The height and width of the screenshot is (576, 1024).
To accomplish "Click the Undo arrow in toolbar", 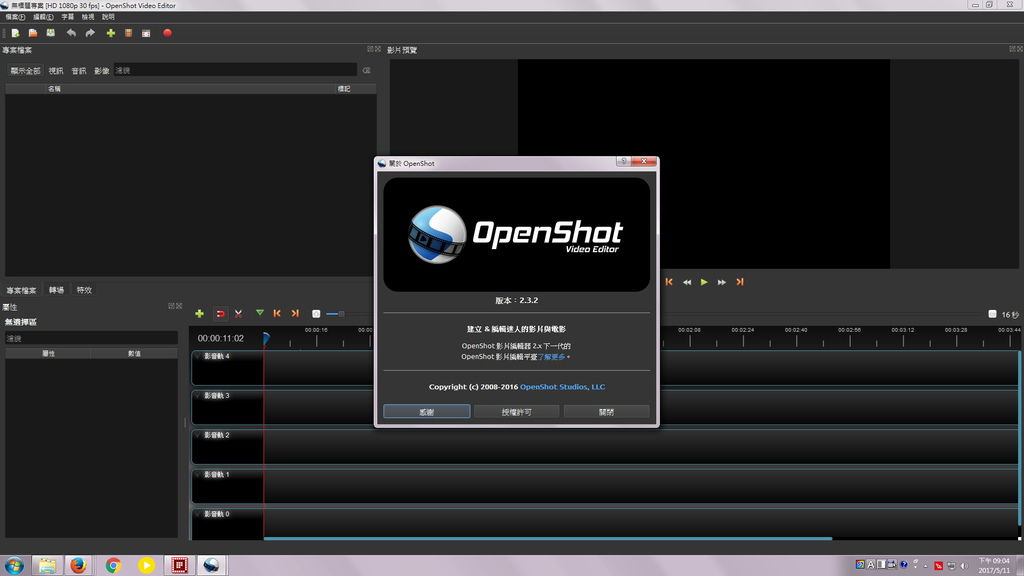I will point(71,33).
